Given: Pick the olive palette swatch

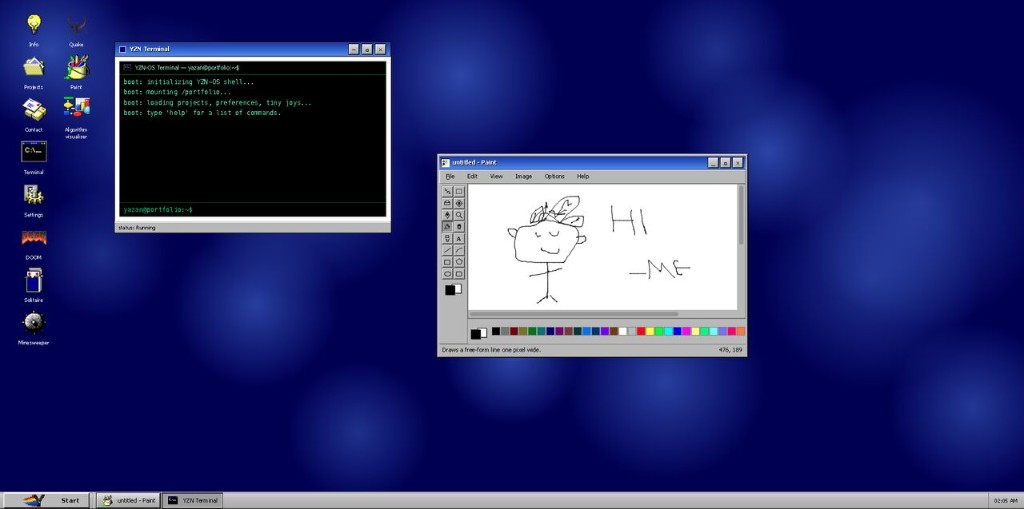Looking at the screenshot, I should tap(523, 331).
